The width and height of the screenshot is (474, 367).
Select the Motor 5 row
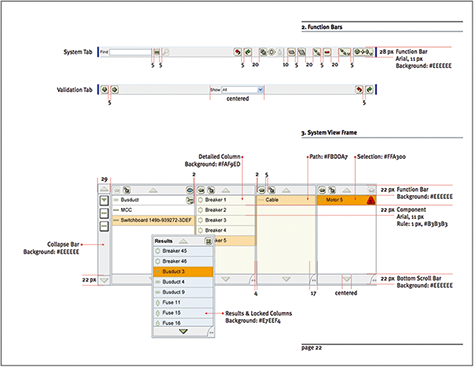pyautogui.click(x=346, y=200)
